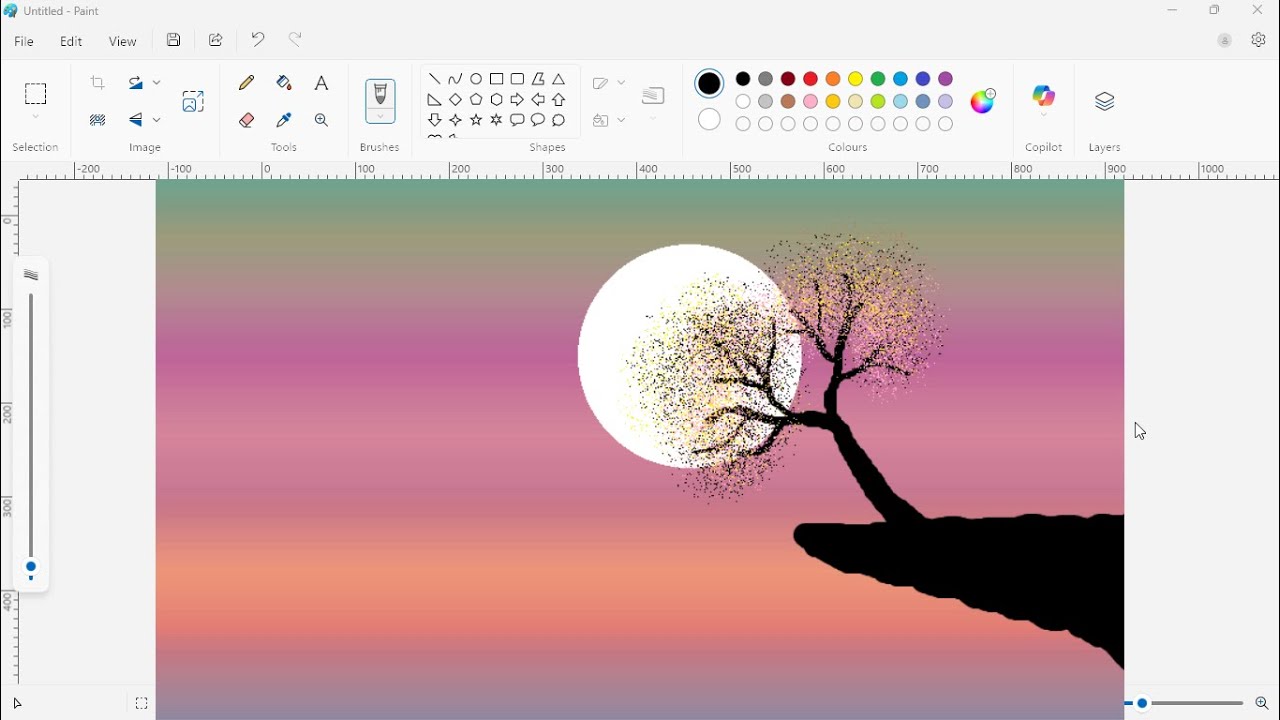Choose the green colour swatch

(879, 79)
